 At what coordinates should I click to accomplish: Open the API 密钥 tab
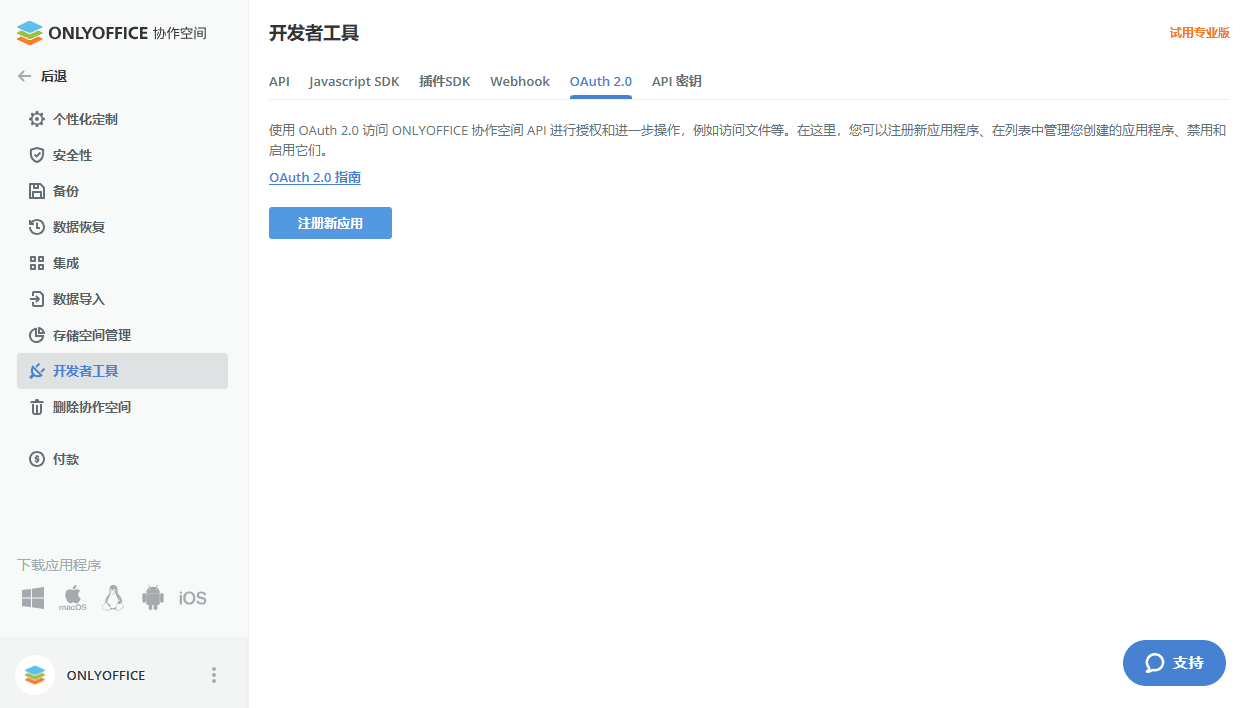[x=677, y=81]
